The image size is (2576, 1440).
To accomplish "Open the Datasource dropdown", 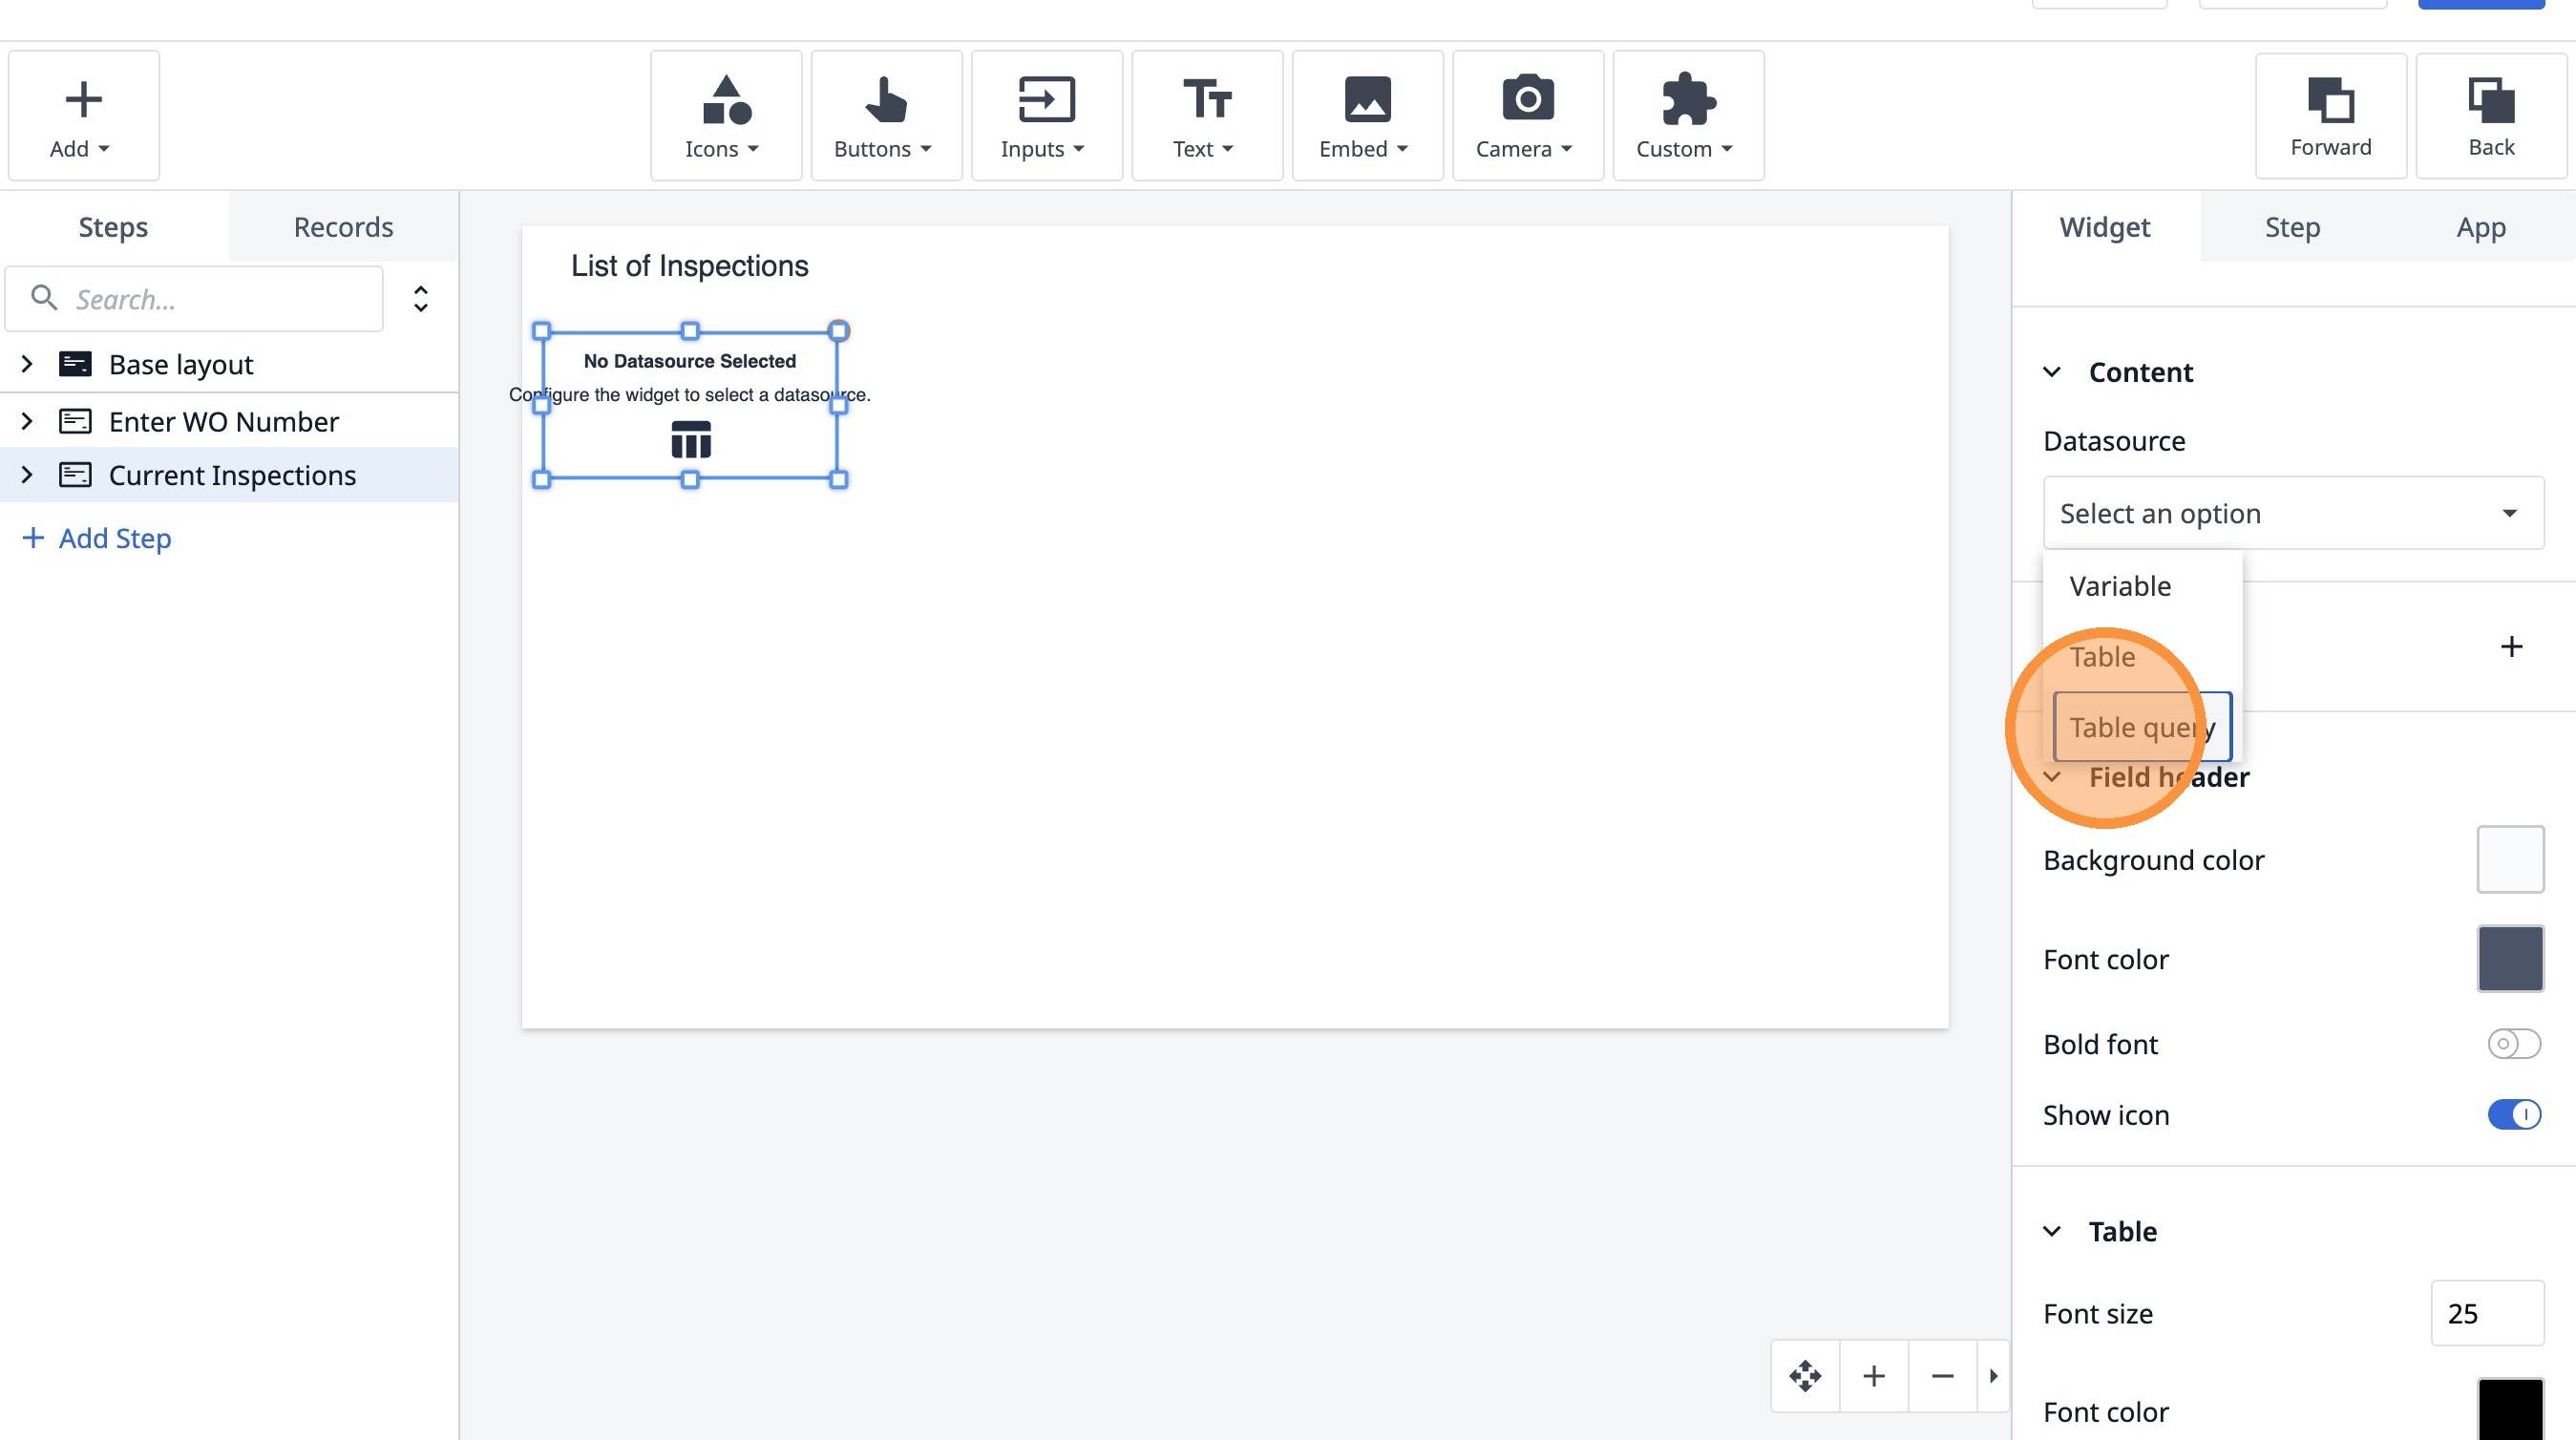I will coord(2292,513).
